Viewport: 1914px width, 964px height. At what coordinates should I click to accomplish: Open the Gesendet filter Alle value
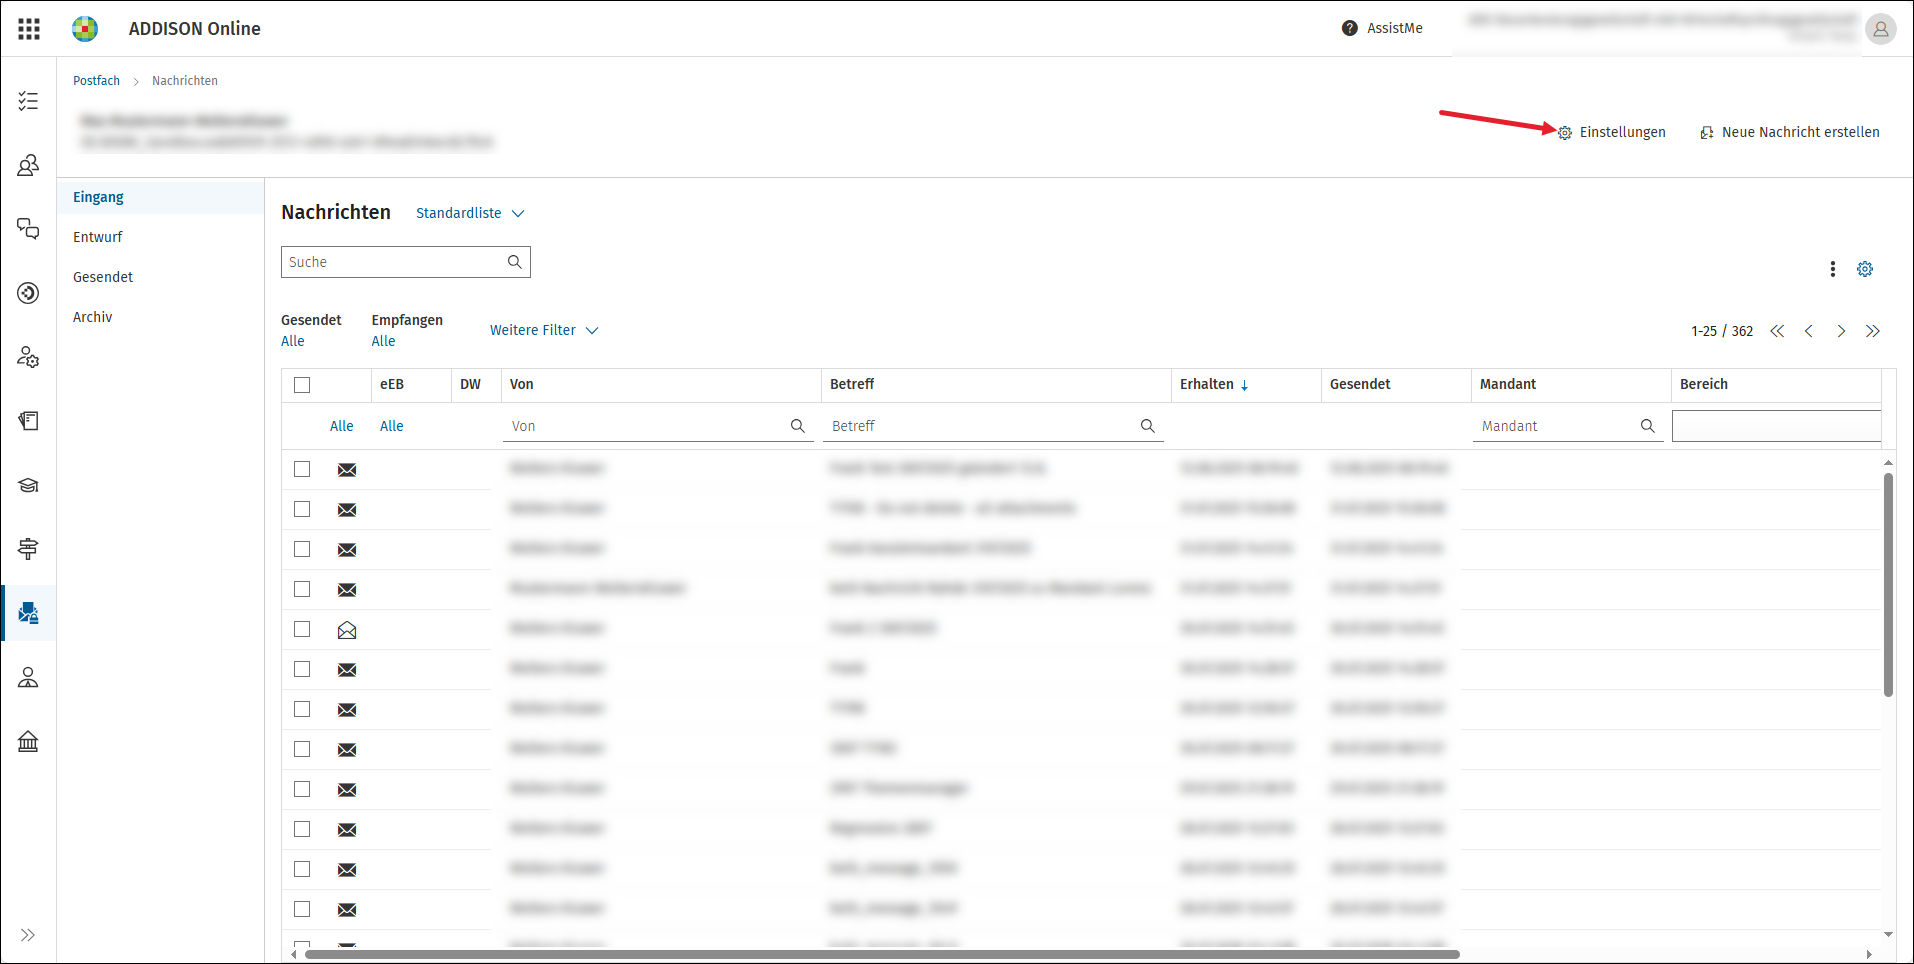click(293, 341)
